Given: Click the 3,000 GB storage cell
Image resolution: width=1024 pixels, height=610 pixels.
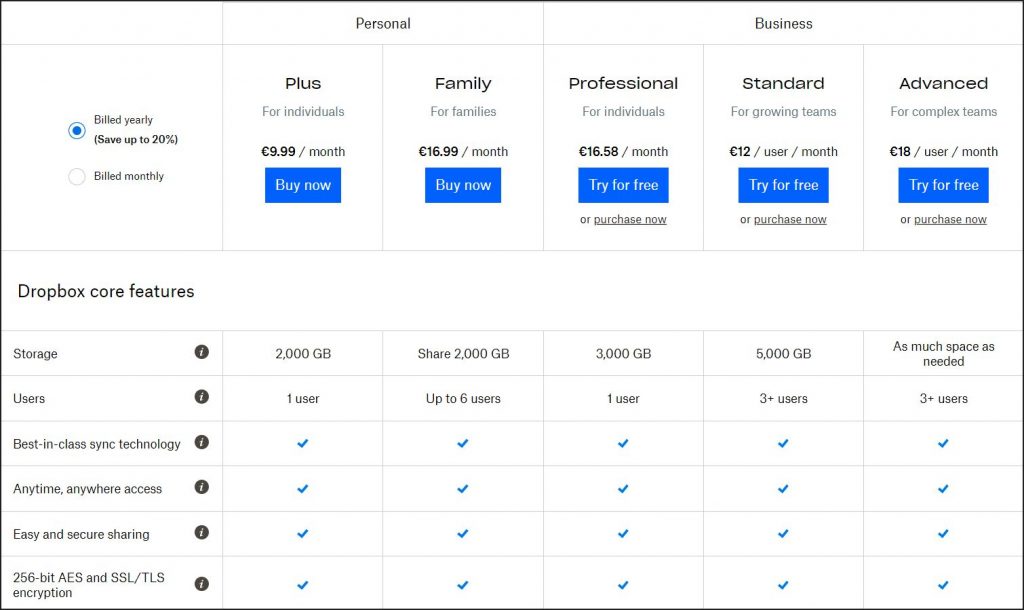Looking at the screenshot, I should (x=623, y=354).
